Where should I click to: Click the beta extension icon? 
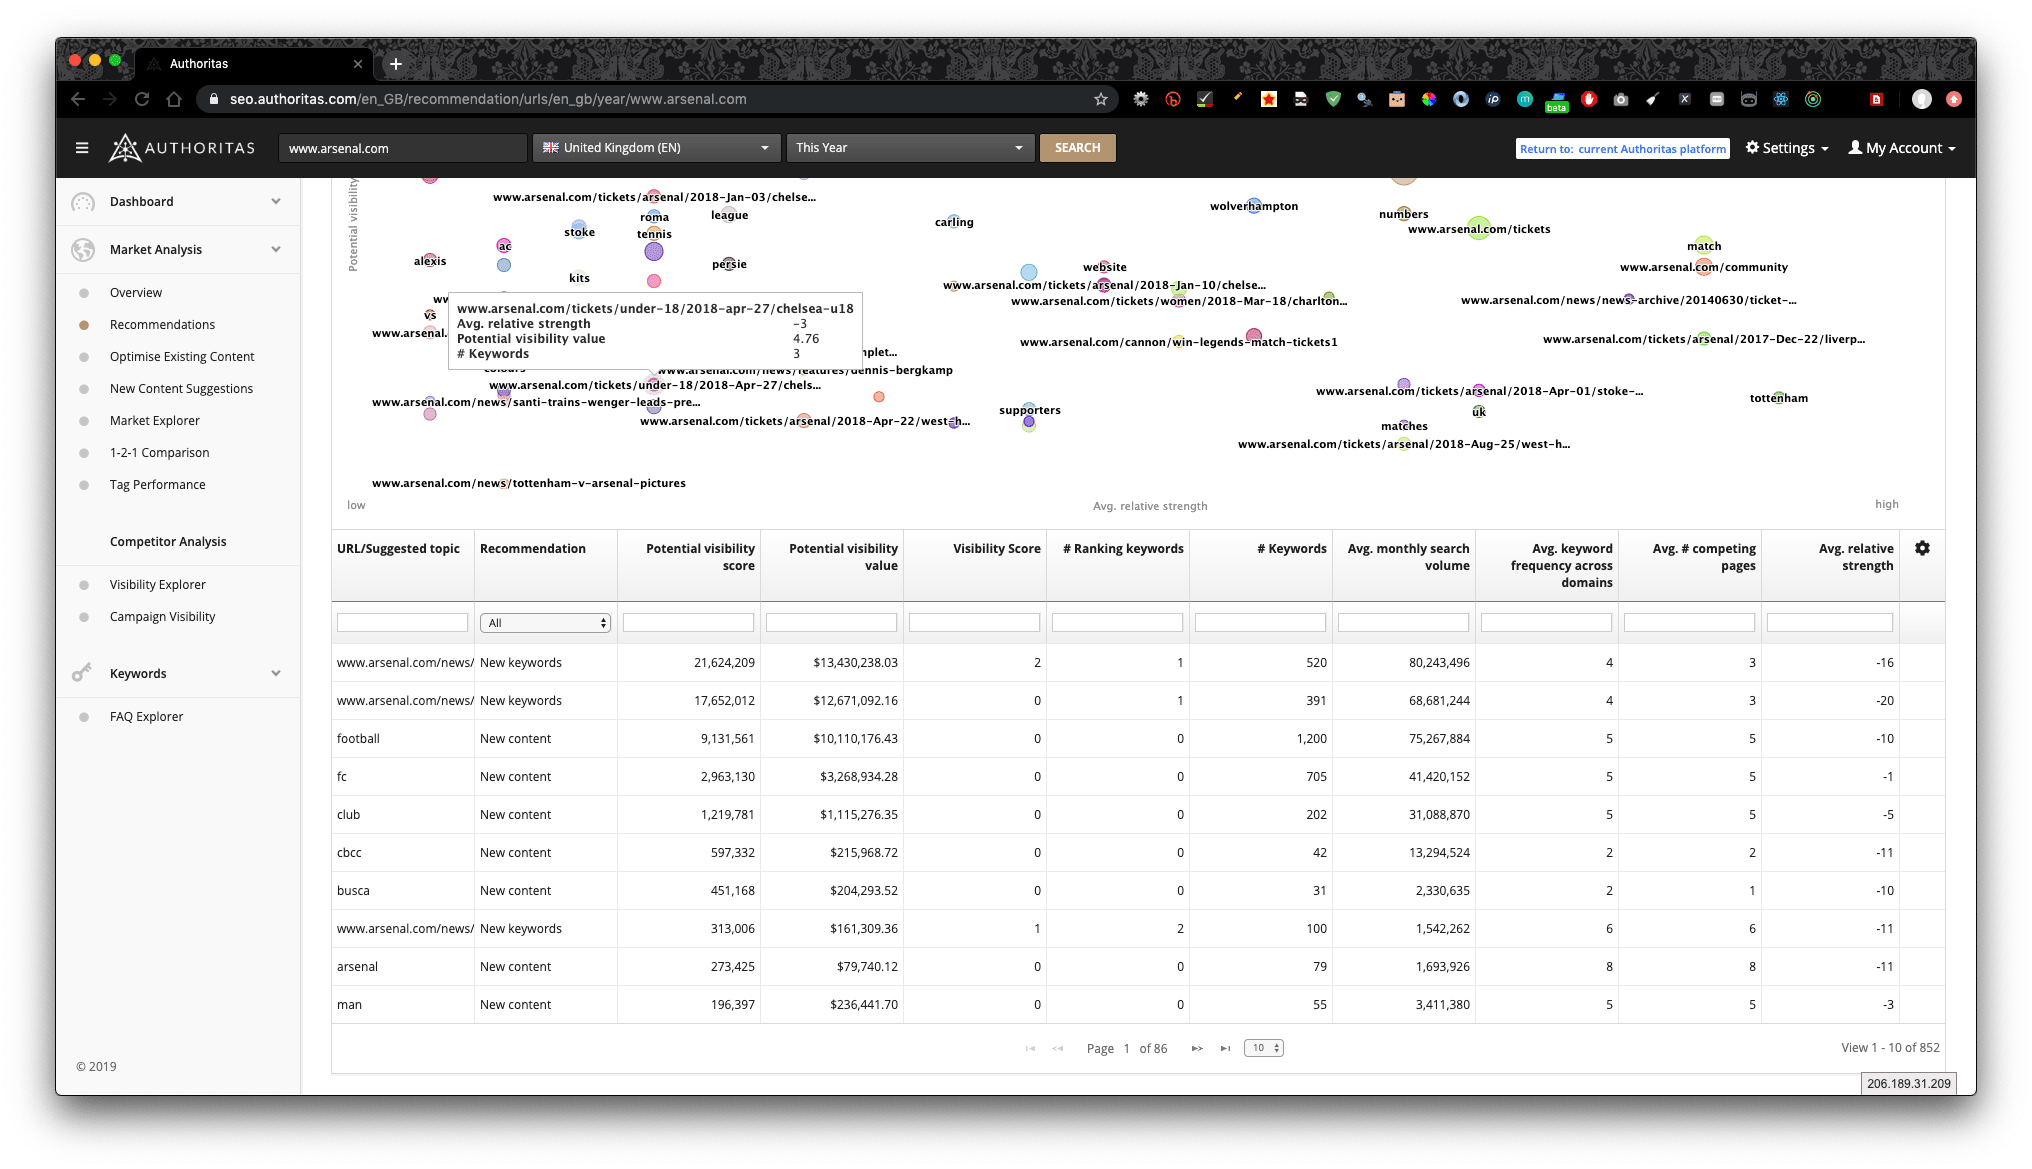(x=1557, y=101)
